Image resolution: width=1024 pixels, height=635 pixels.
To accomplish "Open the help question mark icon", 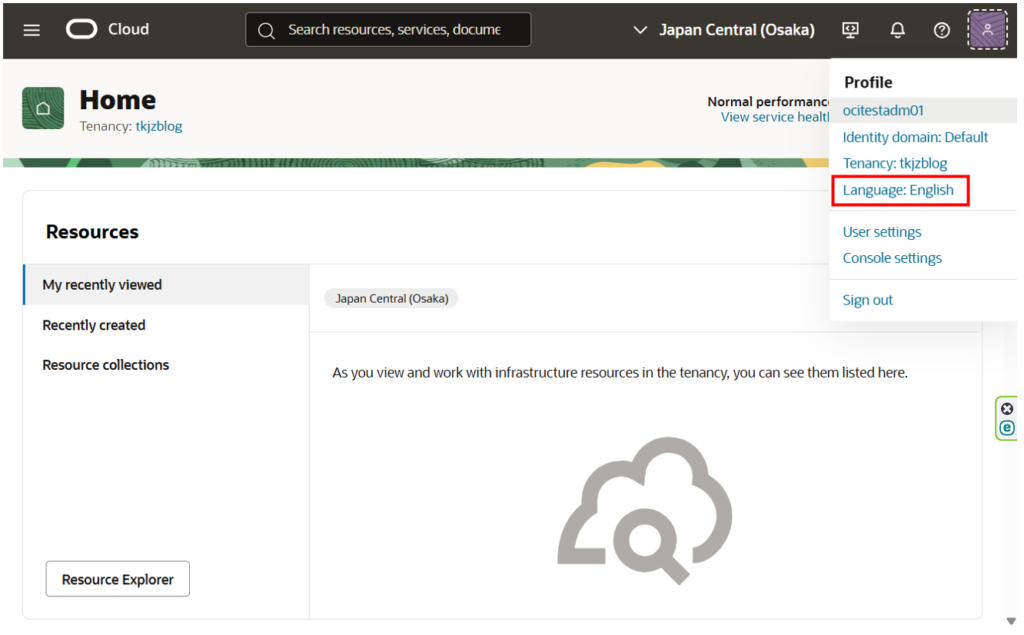I will [x=941, y=30].
